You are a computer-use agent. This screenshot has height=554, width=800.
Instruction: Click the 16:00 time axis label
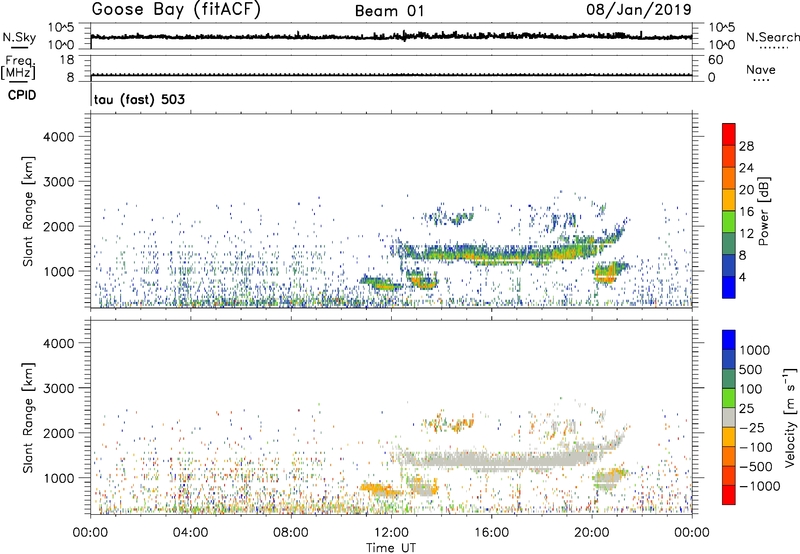491,533
